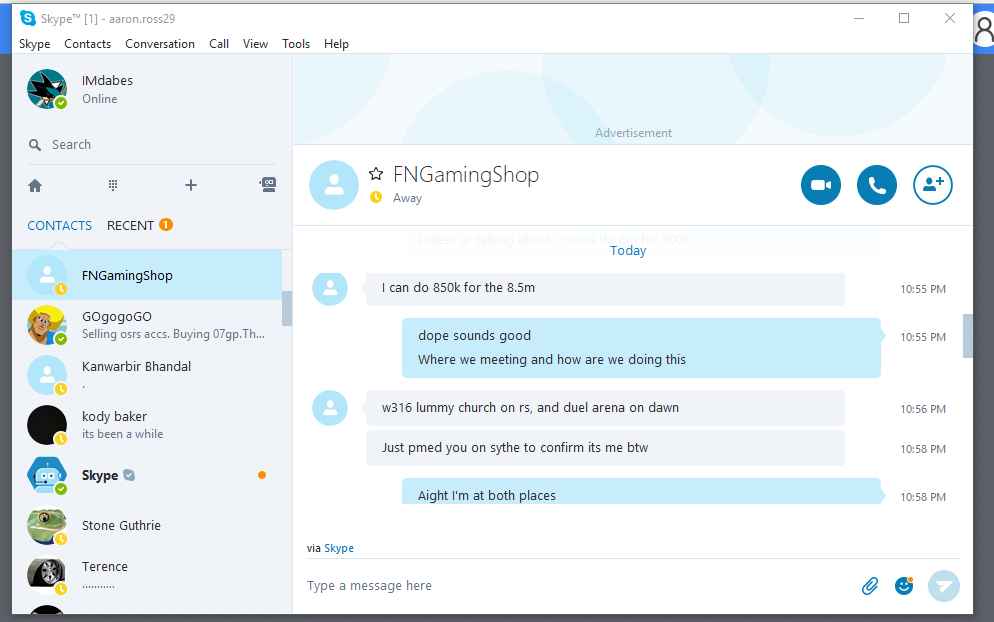Switch to the CONTACTS tab

pos(59,226)
